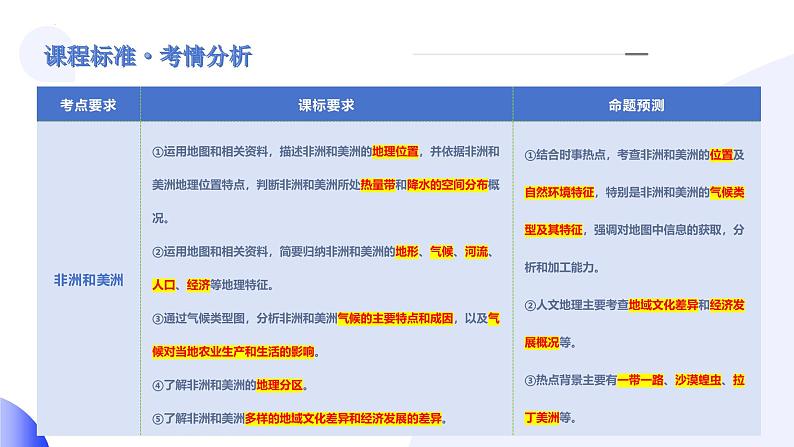
Task: Click the highlighted 沙漠蝗虫 phrase
Action: (x=698, y=380)
